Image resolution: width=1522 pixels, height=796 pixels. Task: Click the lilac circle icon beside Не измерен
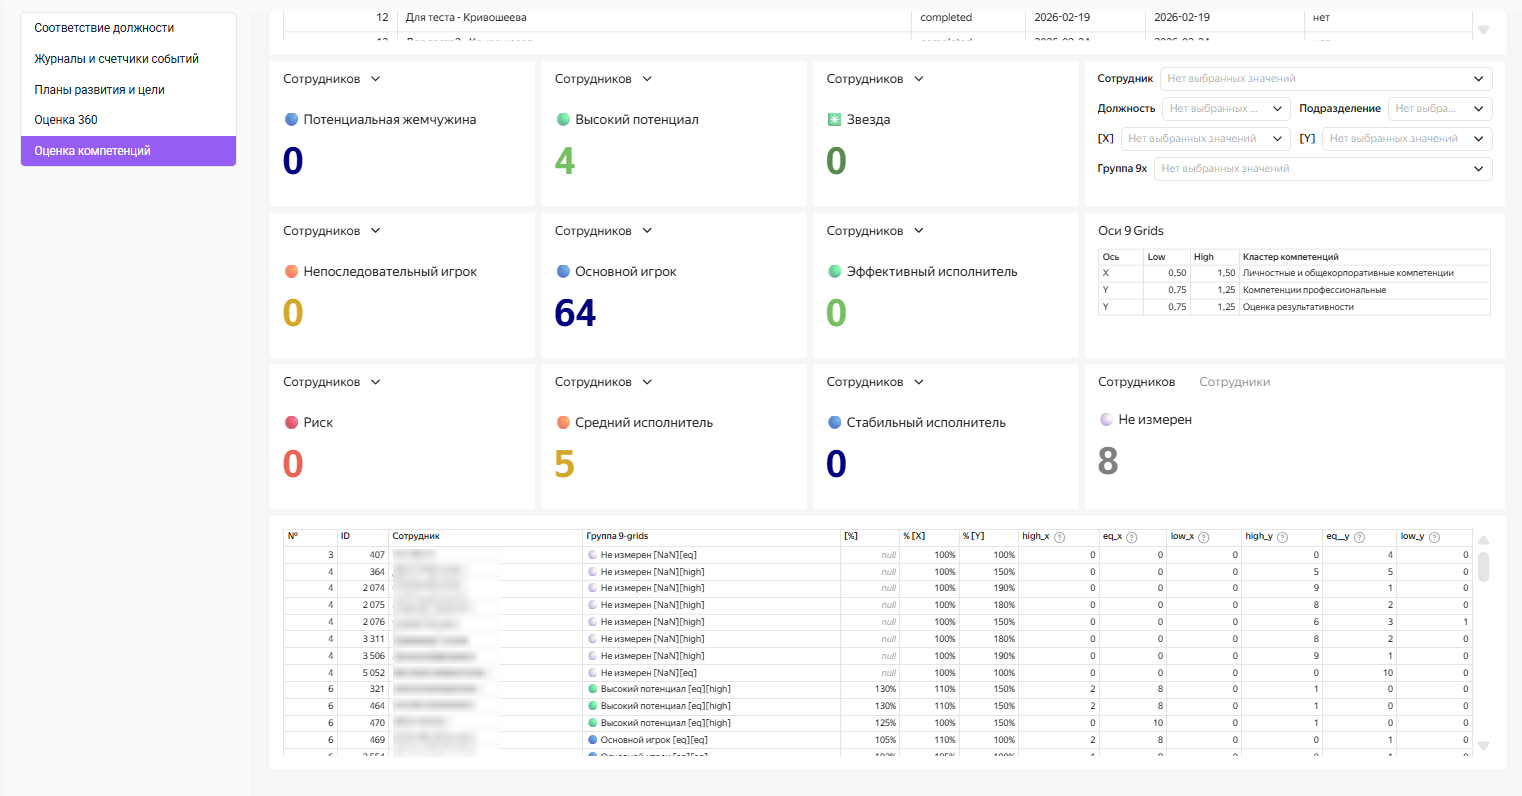tap(1107, 420)
